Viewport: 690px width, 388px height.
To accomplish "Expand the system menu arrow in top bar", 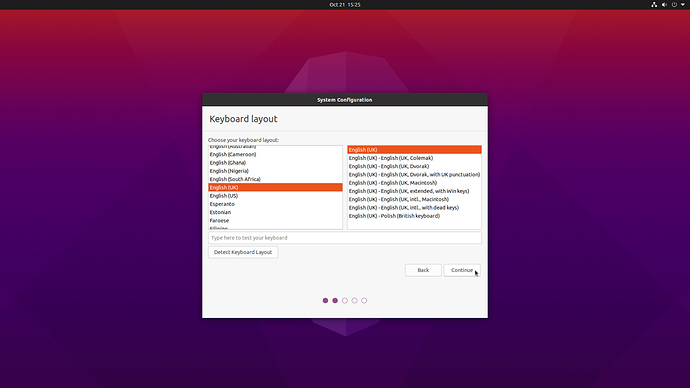I will coord(683,4).
